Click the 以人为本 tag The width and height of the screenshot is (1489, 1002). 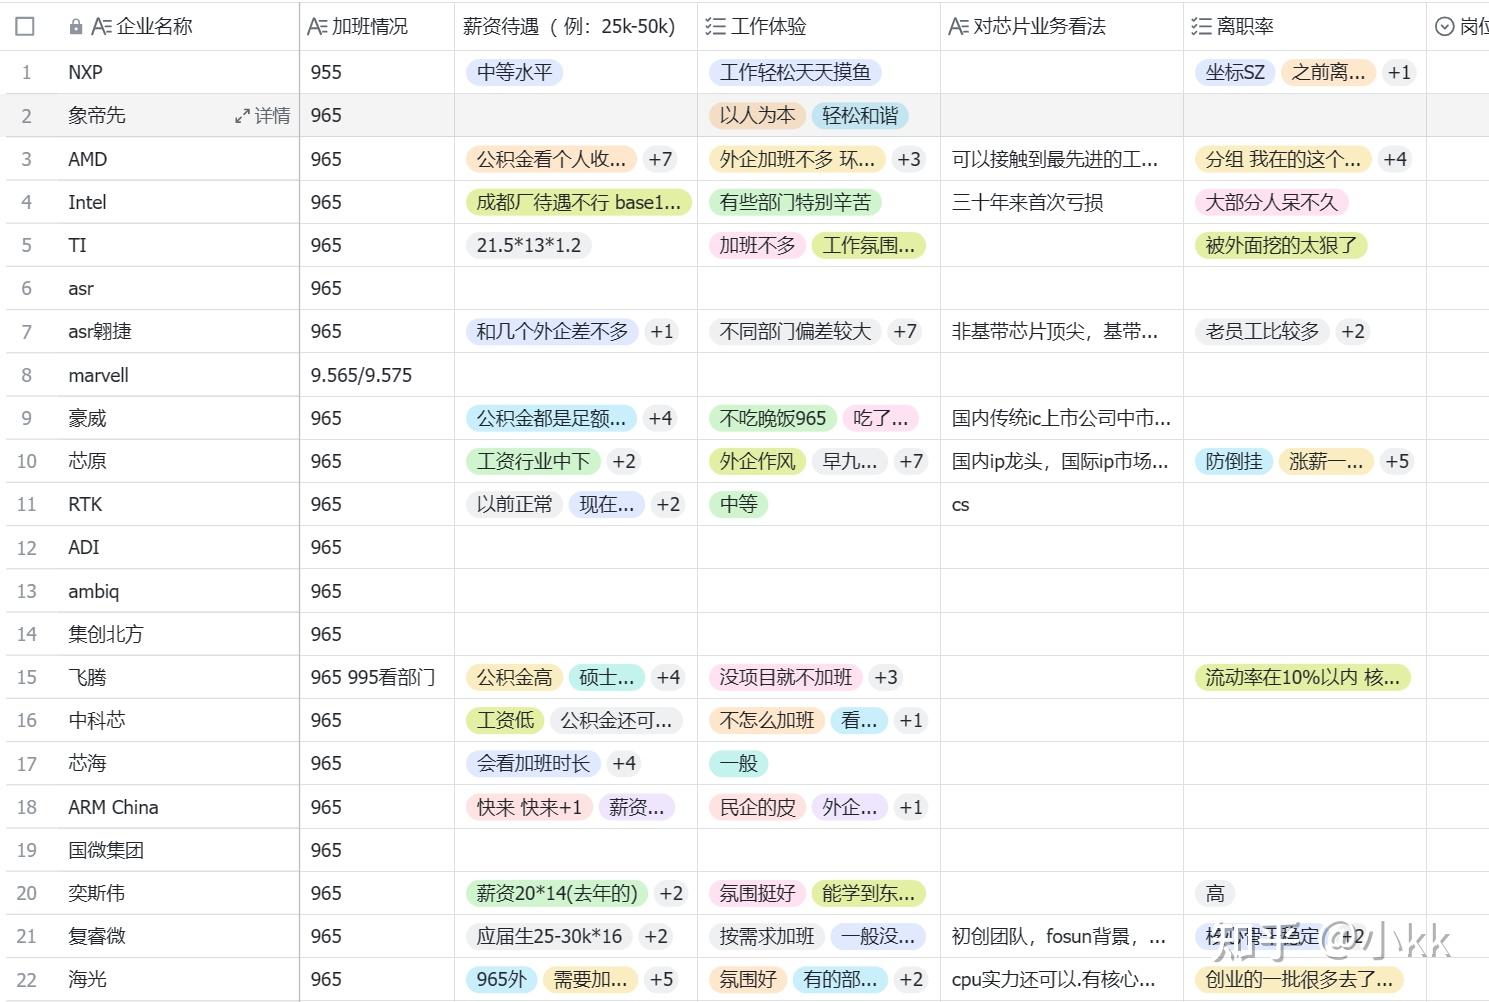[x=757, y=116]
